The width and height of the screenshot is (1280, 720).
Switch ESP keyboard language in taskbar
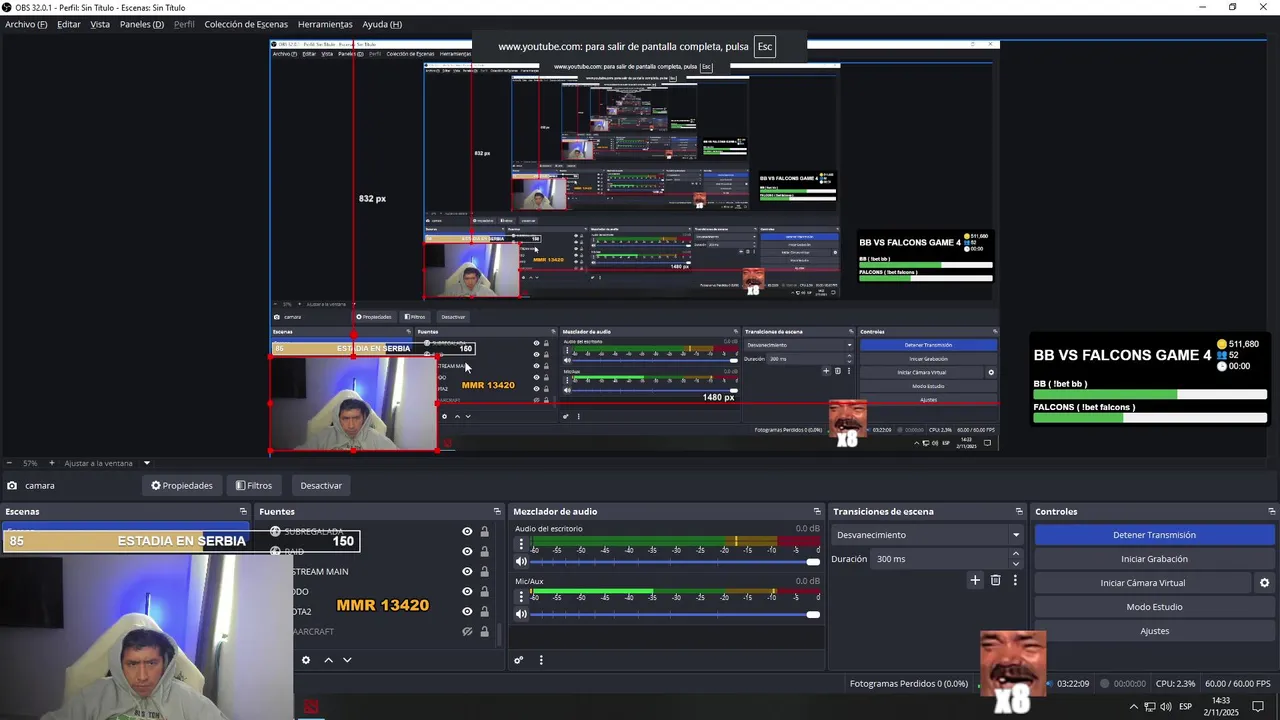(x=1186, y=707)
